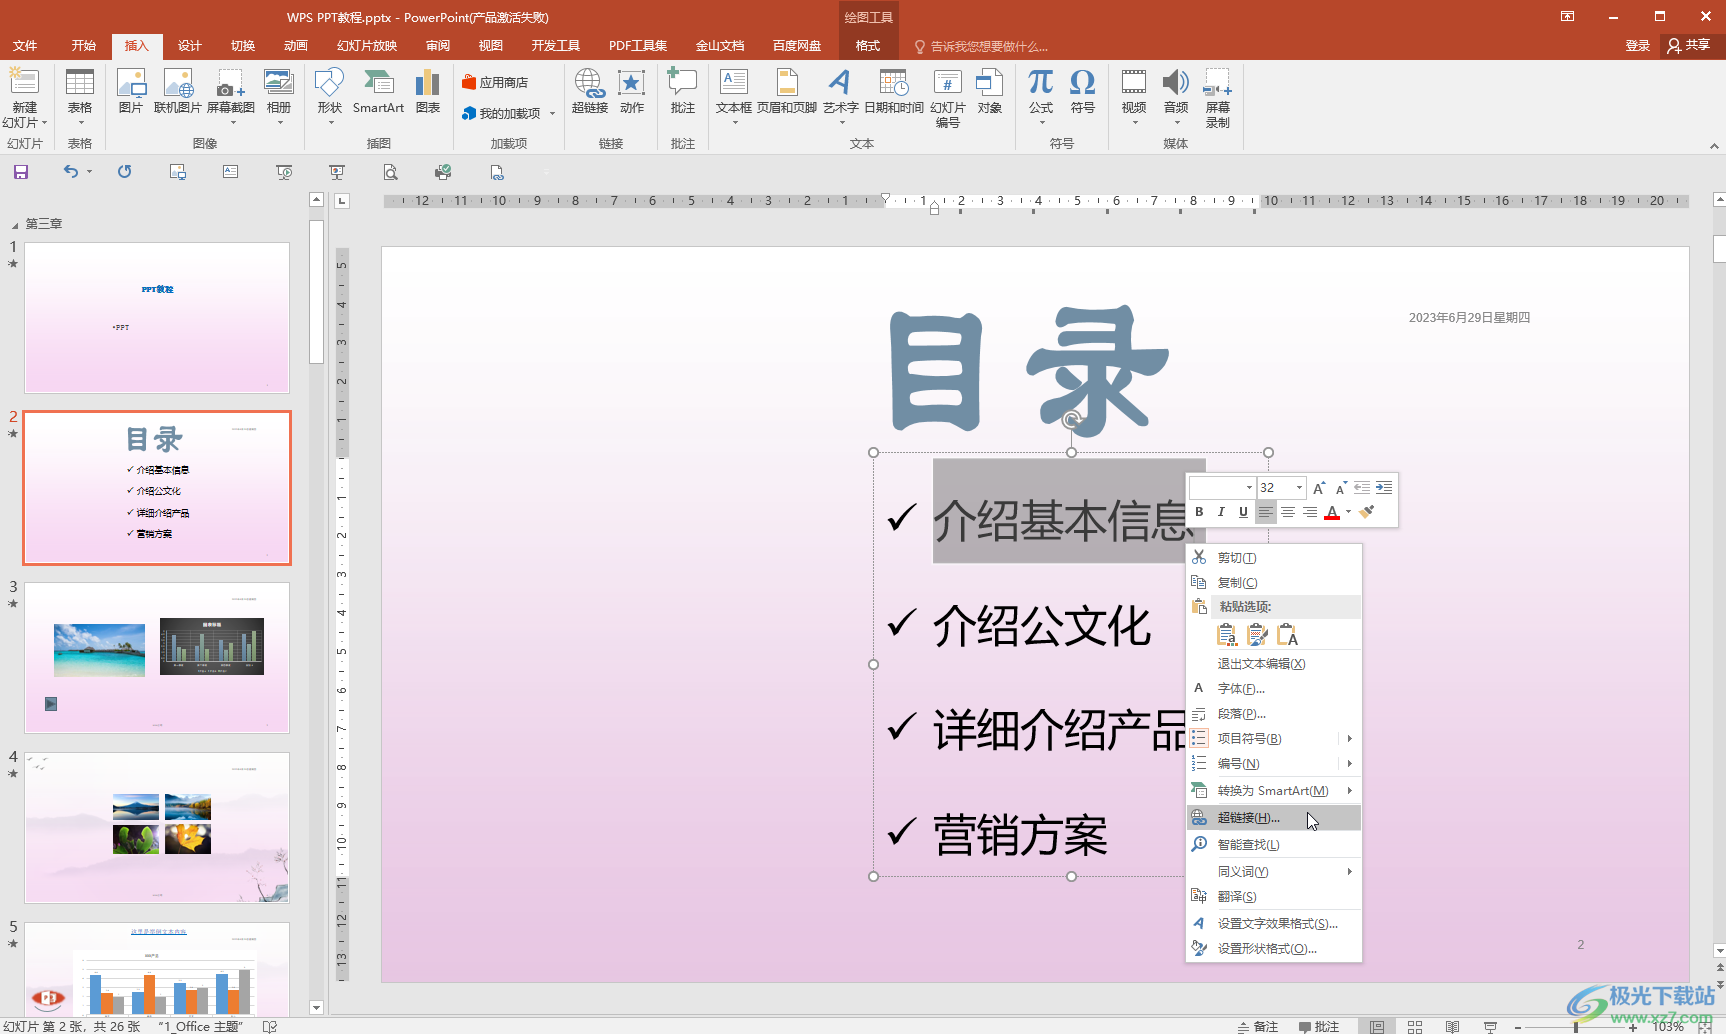Choose keep text only paste option icon

point(1288,635)
